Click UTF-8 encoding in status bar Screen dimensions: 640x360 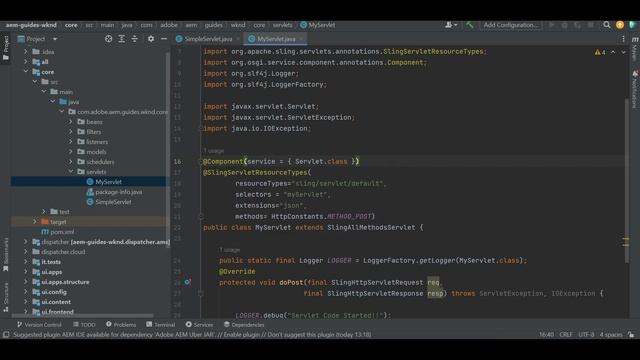[x=586, y=335]
